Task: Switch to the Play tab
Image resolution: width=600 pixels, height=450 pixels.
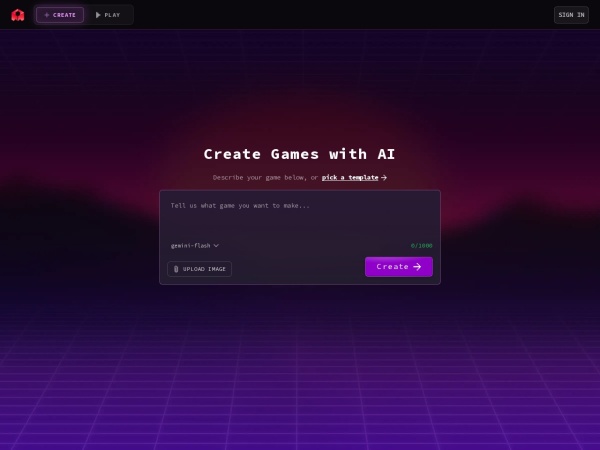Action: click(108, 15)
